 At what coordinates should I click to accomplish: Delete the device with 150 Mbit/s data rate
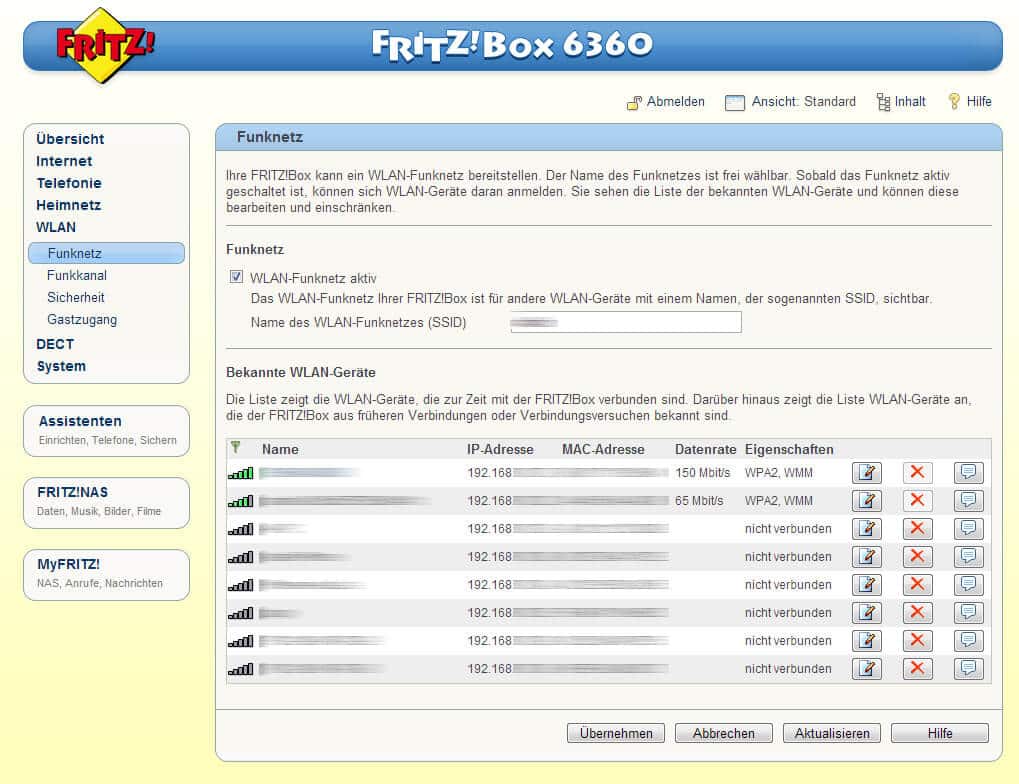[917, 473]
